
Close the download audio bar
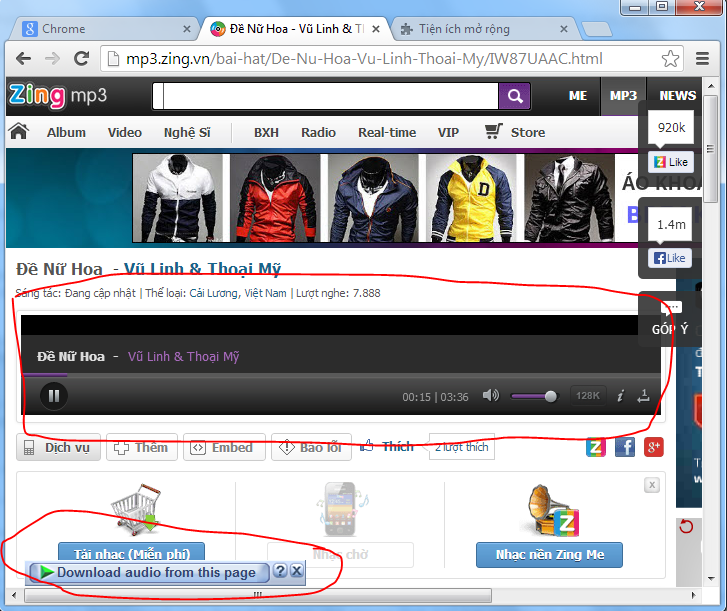297,570
